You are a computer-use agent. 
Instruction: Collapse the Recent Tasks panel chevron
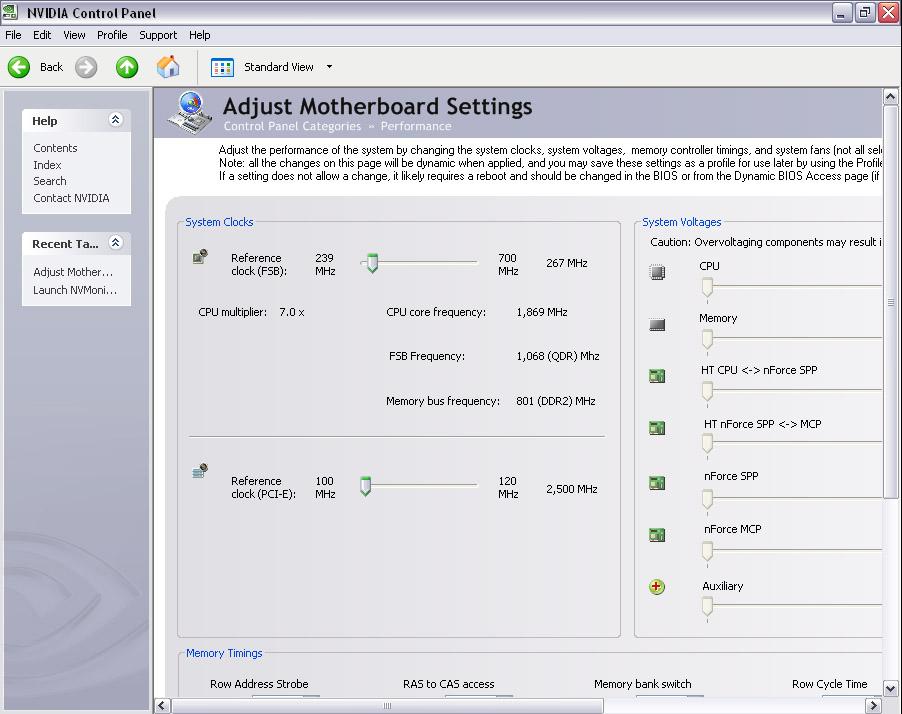(116, 243)
